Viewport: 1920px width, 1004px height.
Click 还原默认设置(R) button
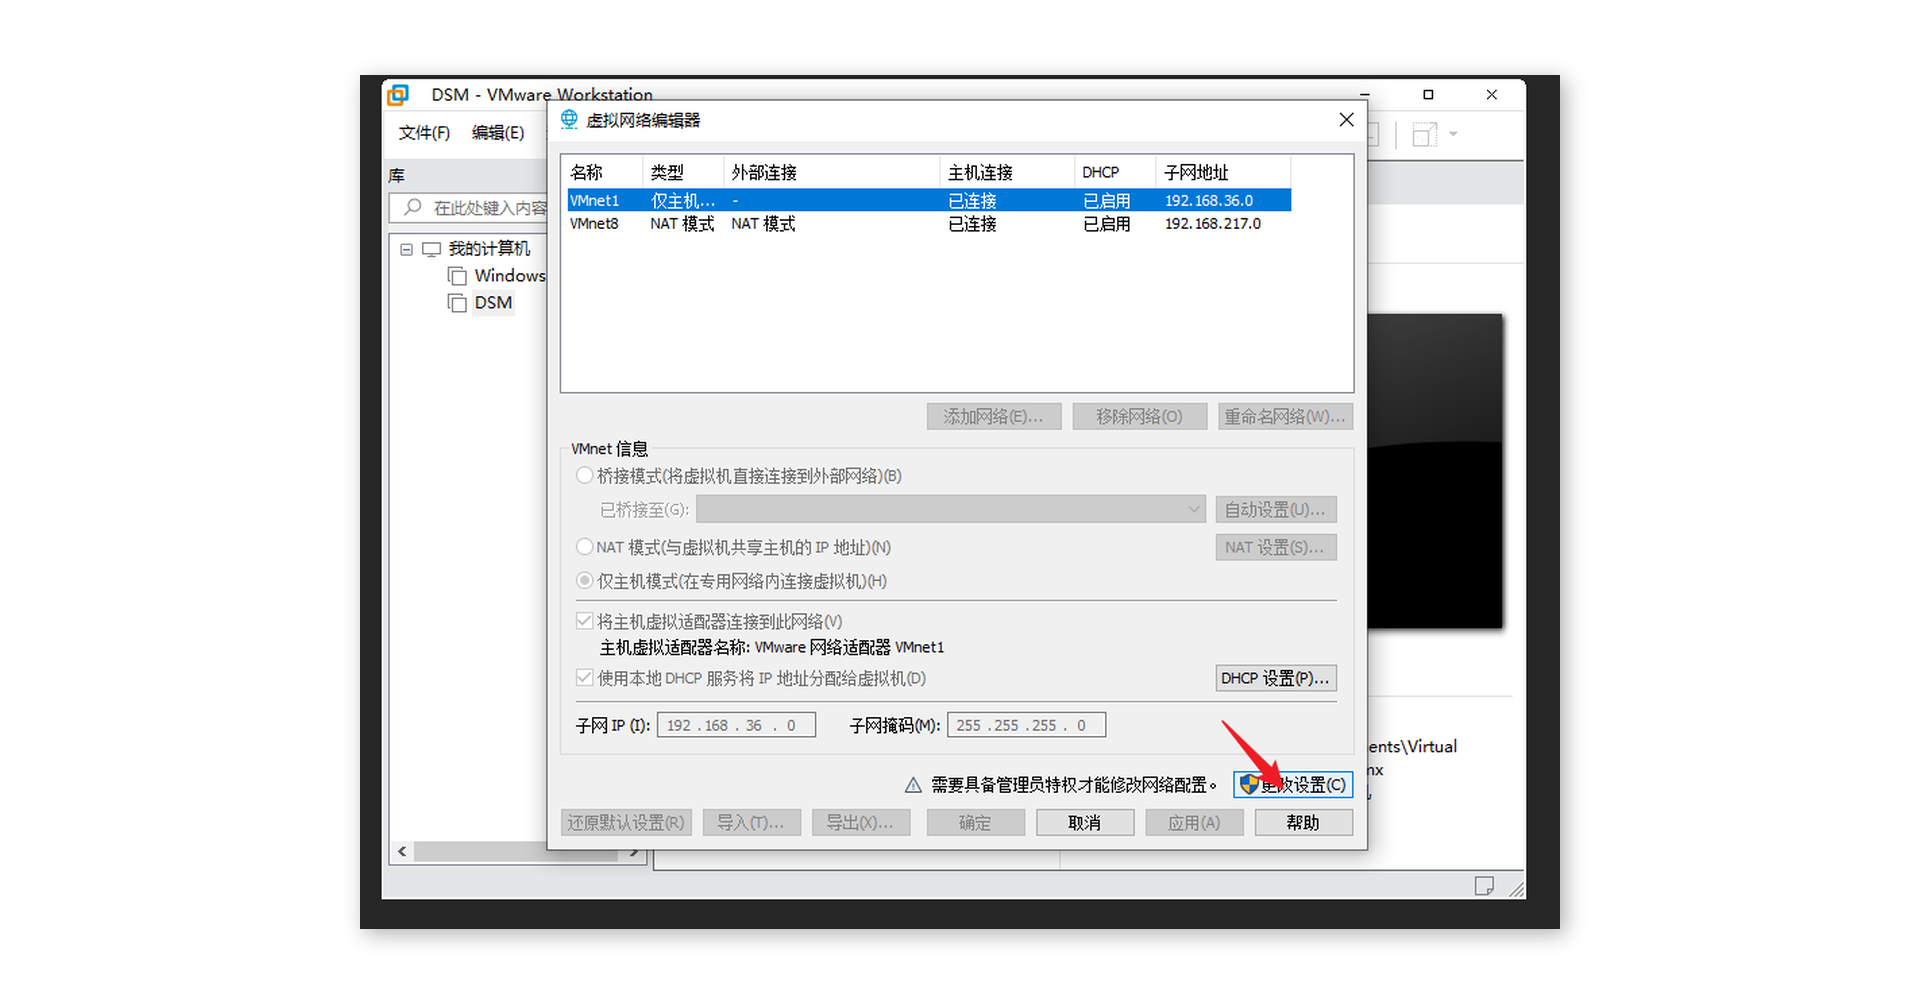coord(626,823)
